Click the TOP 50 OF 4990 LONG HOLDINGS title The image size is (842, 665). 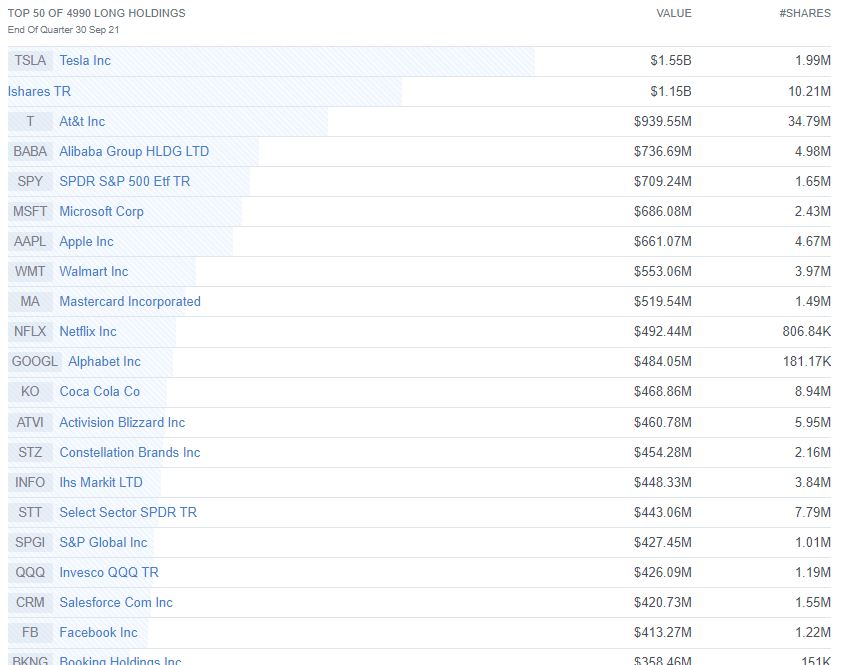[x=96, y=13]
